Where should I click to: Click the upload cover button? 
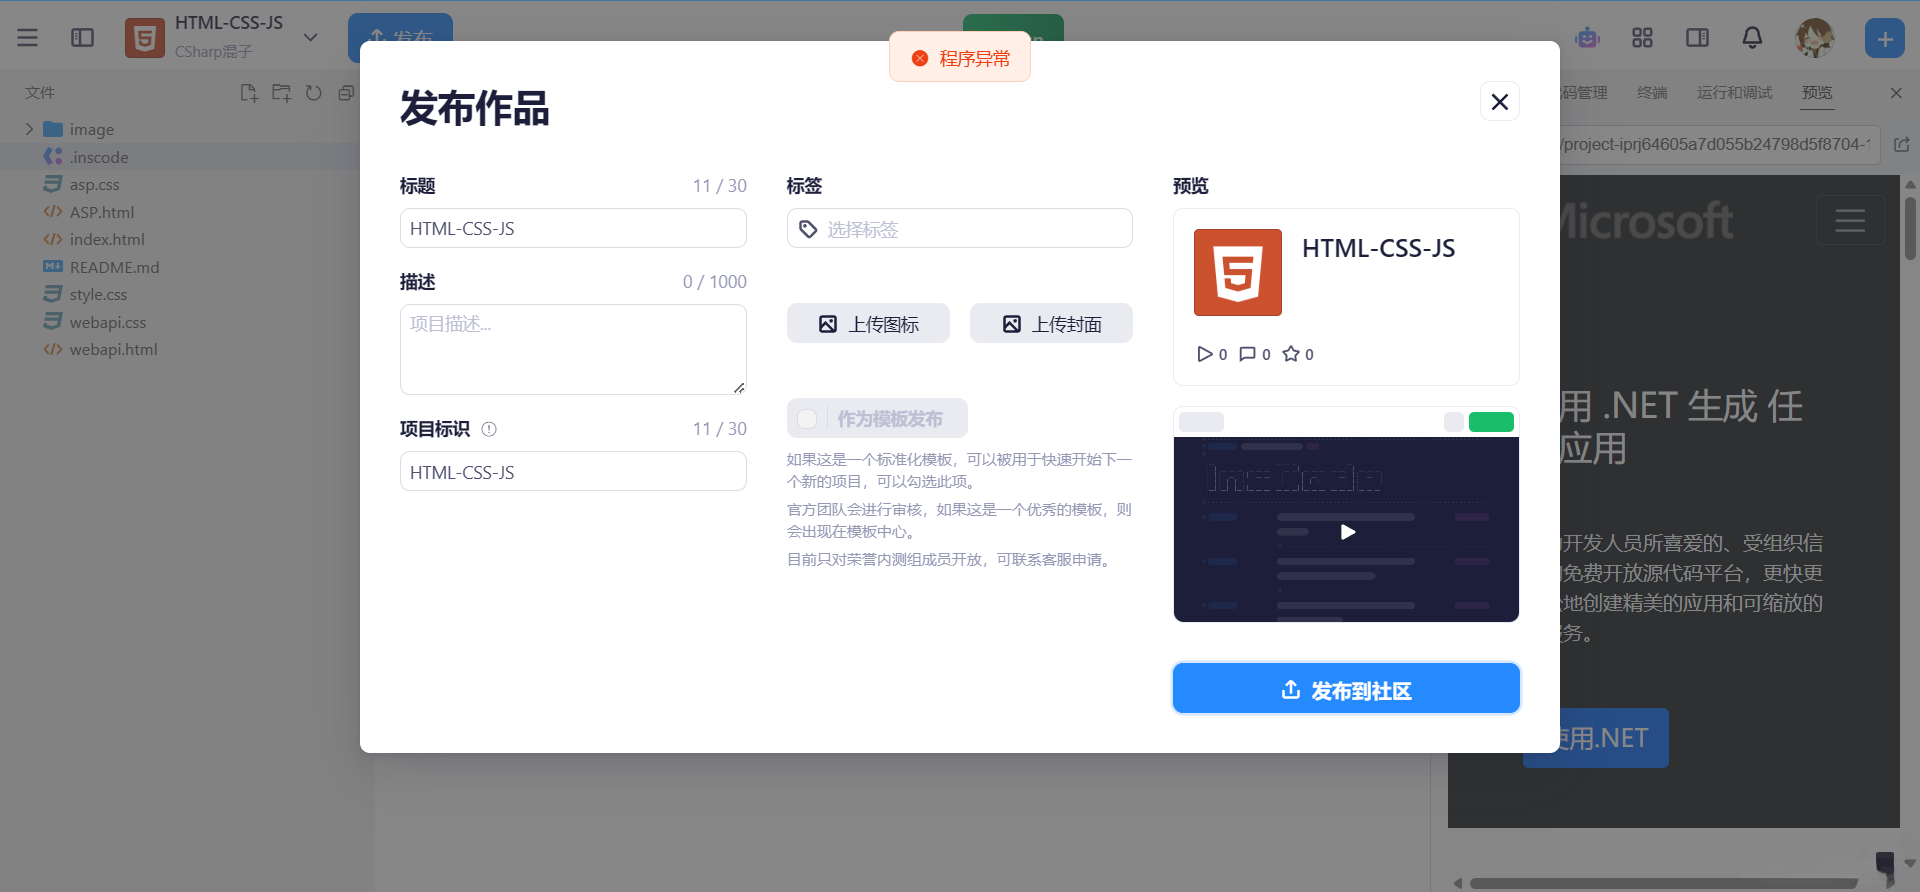tap(1051, 323)
